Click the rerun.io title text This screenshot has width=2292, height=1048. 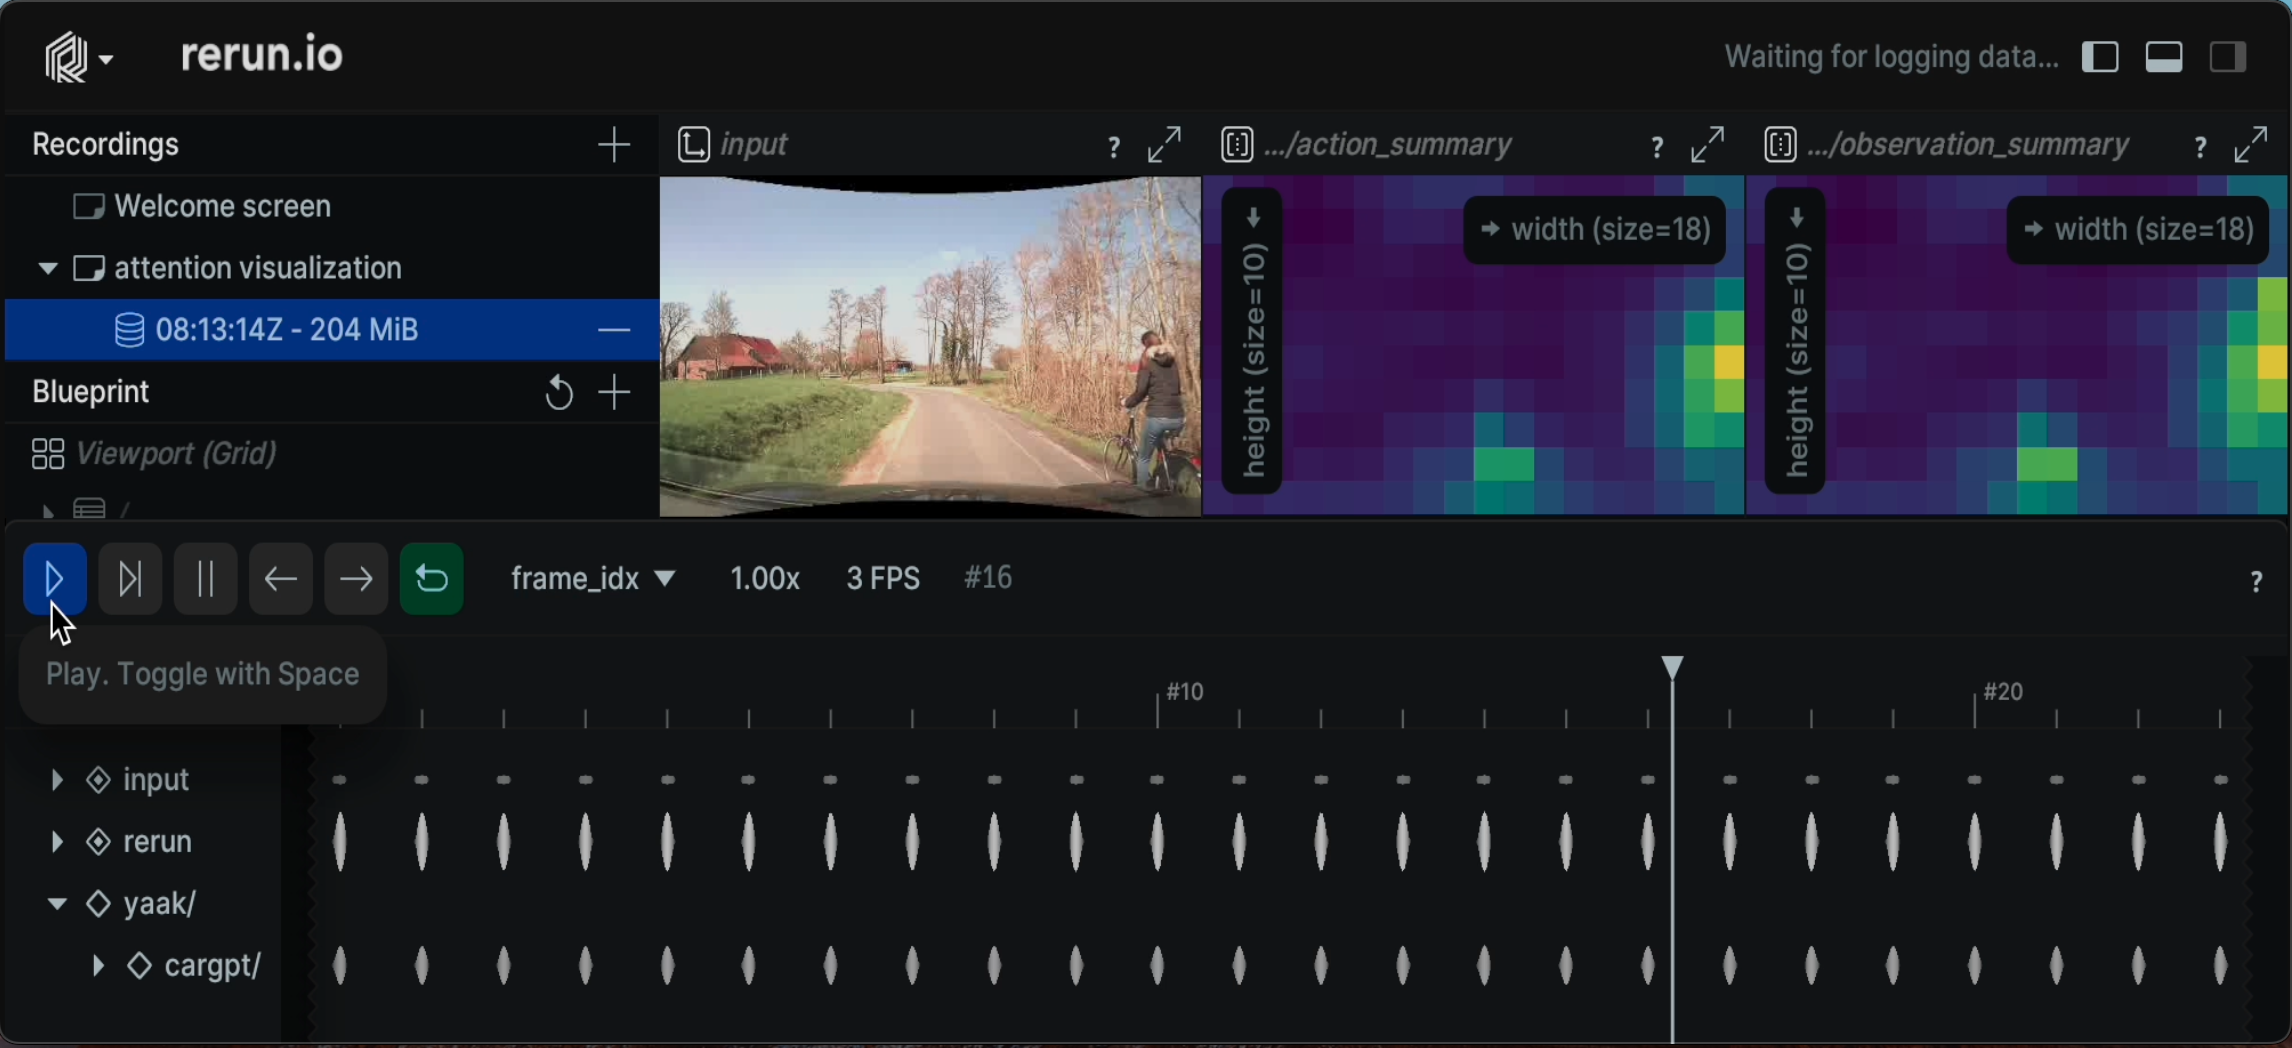(262, 55)
